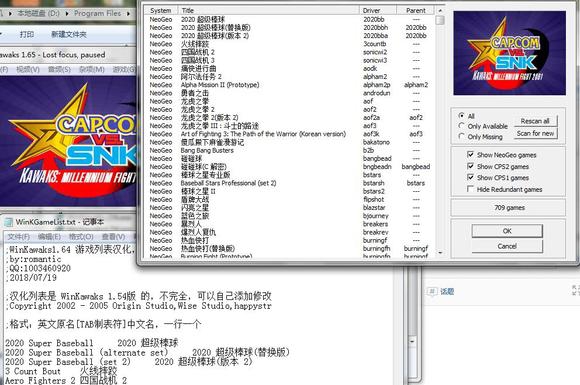Select the Bang Bang Busters row
This screenshot has width=580, height=385.
[289, 150]
